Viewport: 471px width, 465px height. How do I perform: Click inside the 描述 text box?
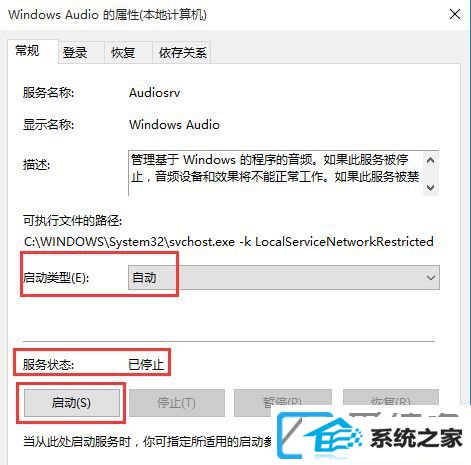pyautogui.click(x=276, y=173)
